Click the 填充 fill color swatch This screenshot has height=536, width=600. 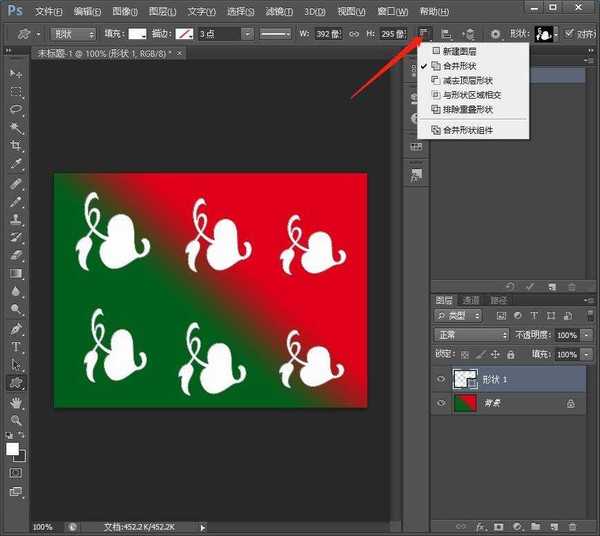pos(137,33)
